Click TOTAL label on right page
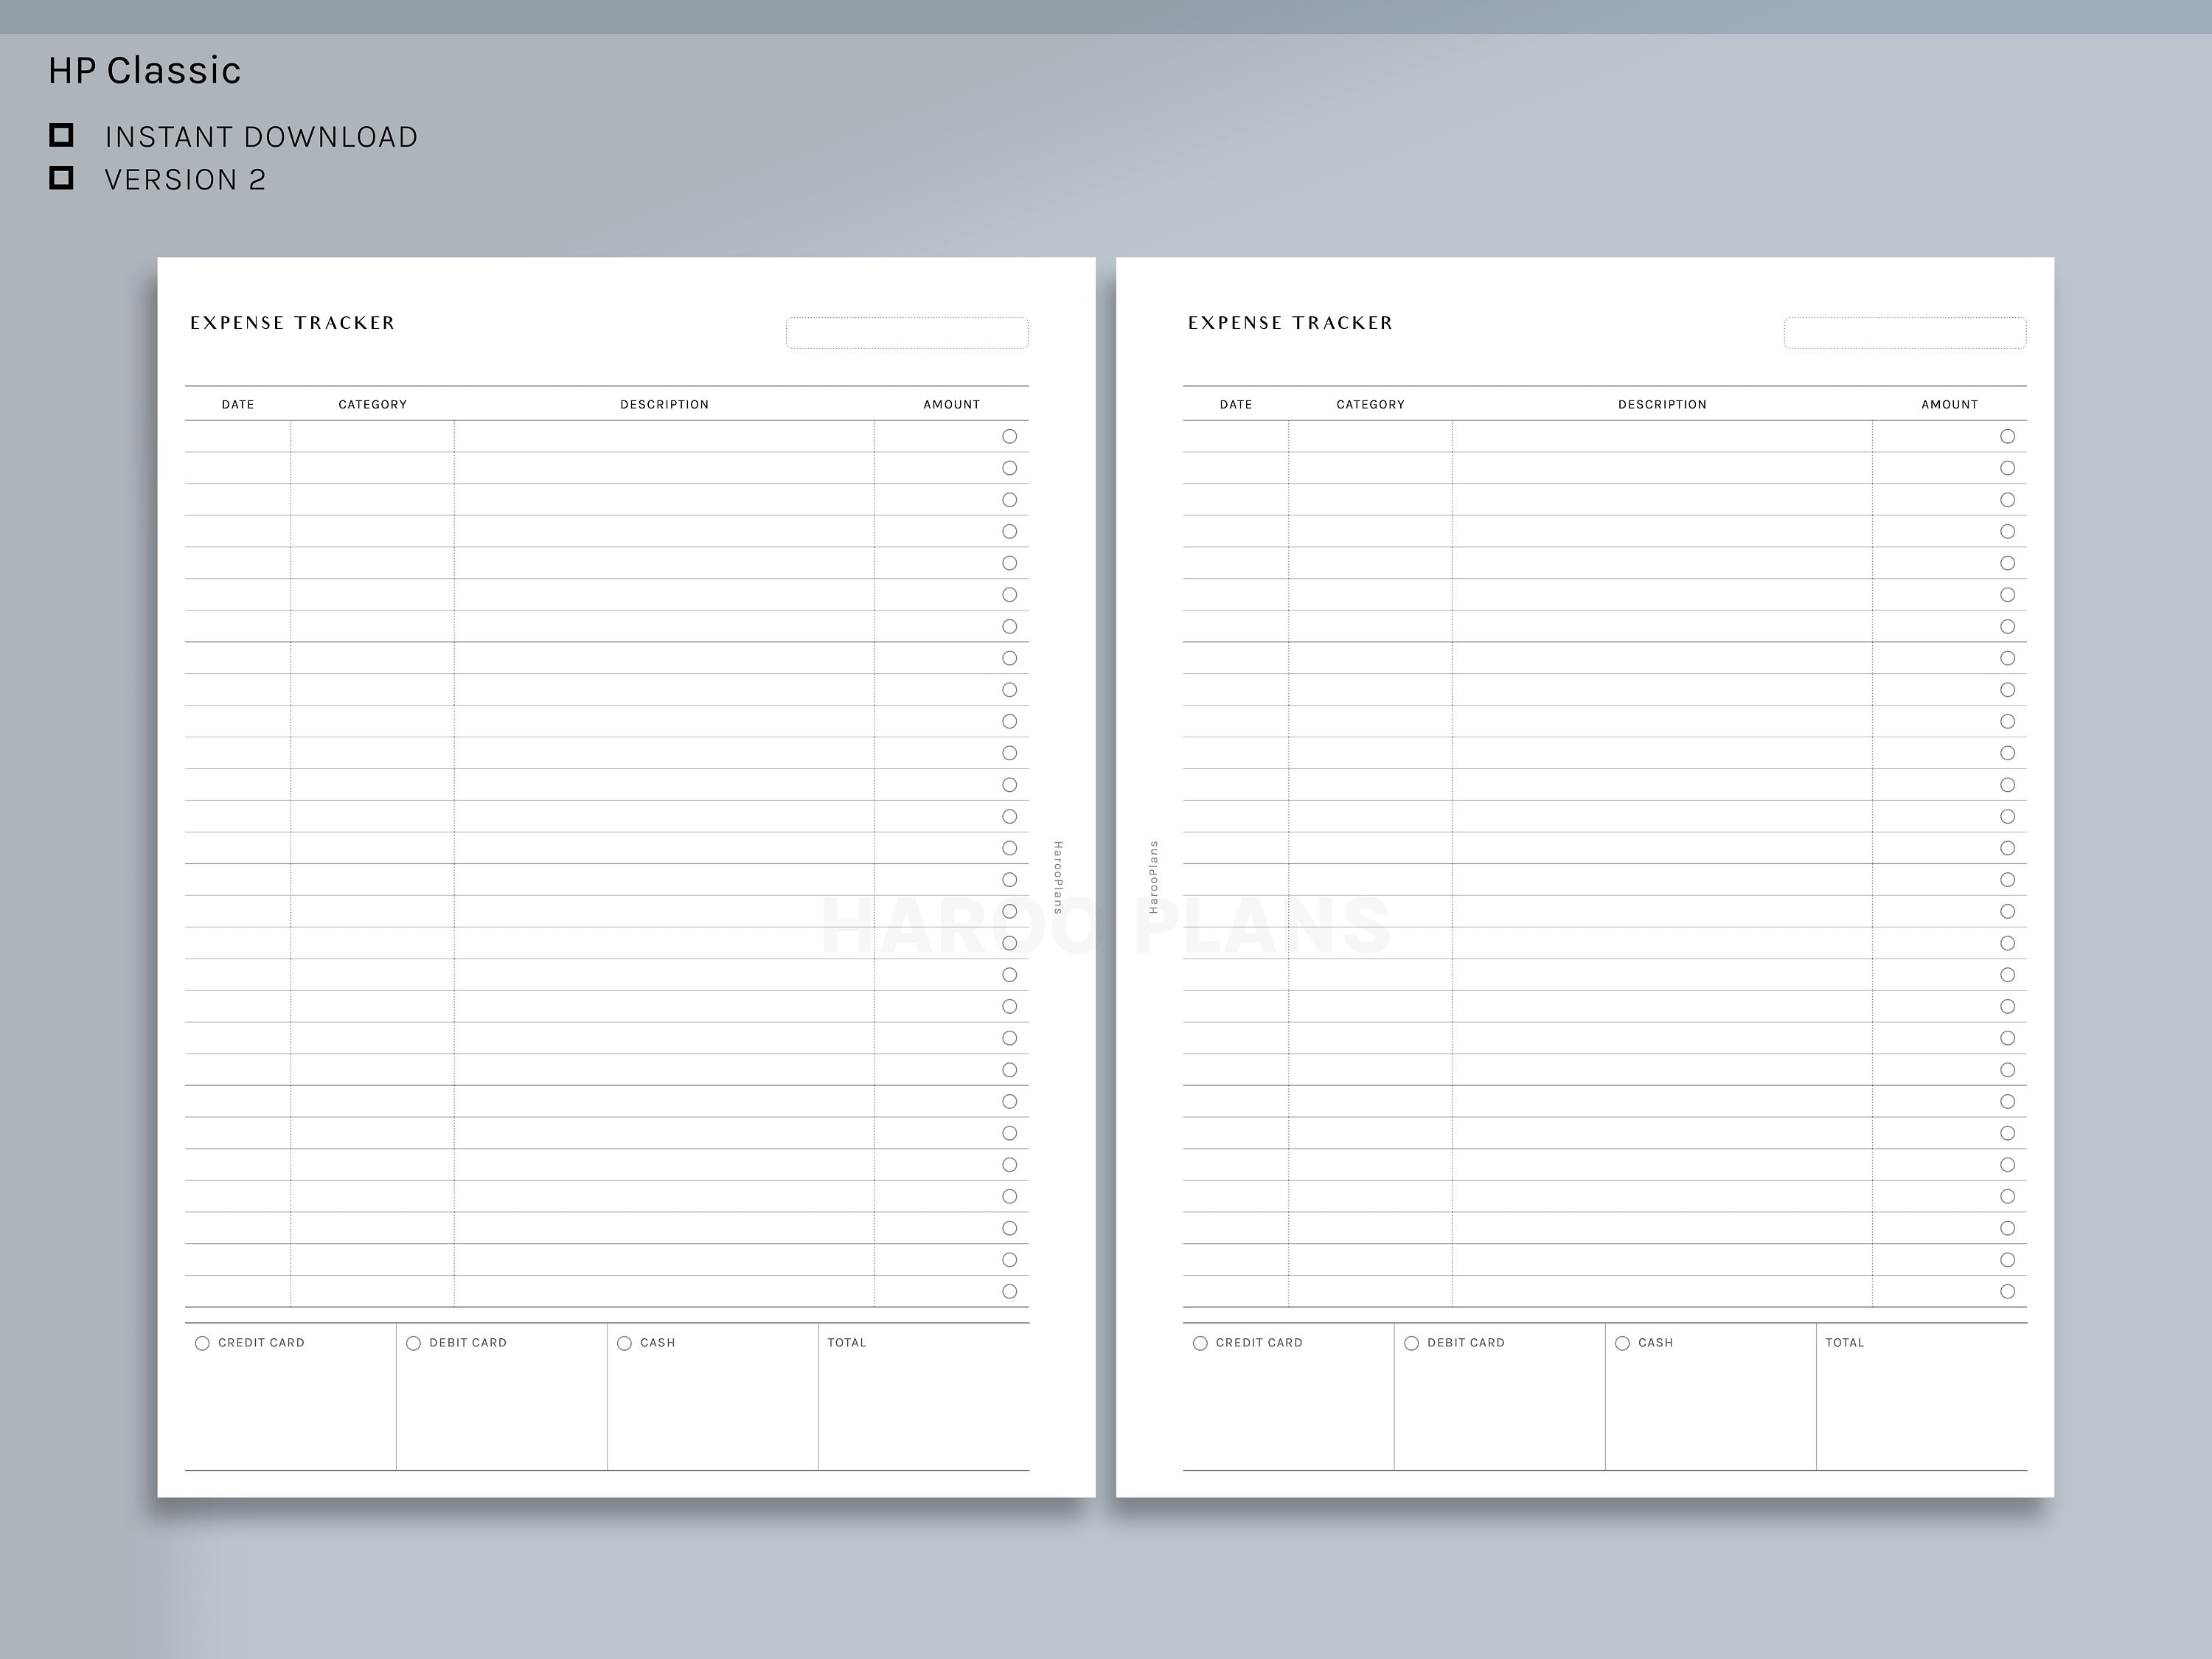This screenshot has height=1659, width=2212. pyautogui.click(x=1845, y=1343)
